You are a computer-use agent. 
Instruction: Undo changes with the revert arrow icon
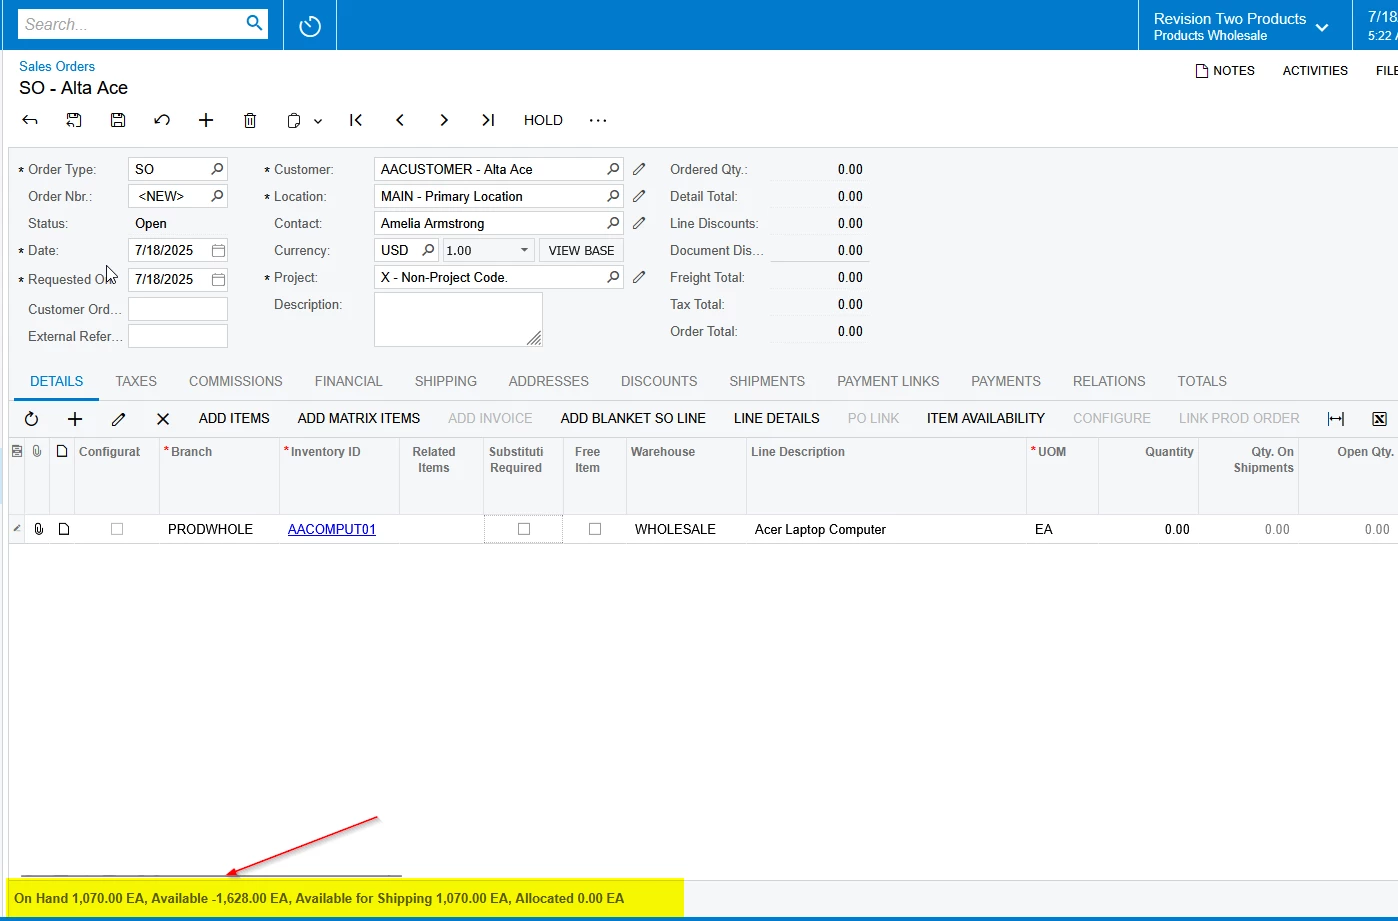162,119
